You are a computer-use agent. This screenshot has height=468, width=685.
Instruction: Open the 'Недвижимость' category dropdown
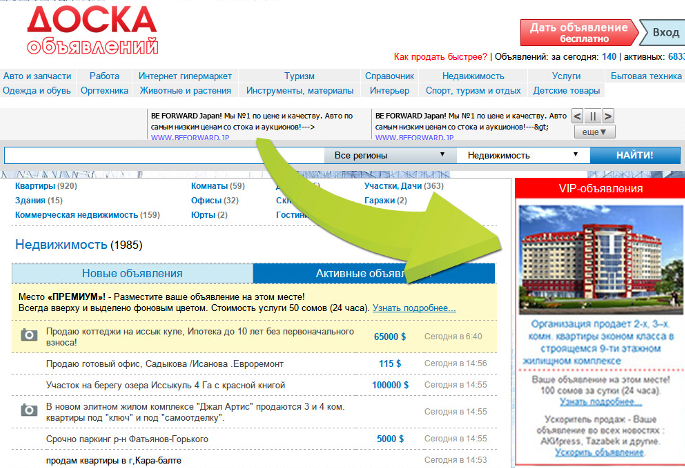click(x=523, y=156)
